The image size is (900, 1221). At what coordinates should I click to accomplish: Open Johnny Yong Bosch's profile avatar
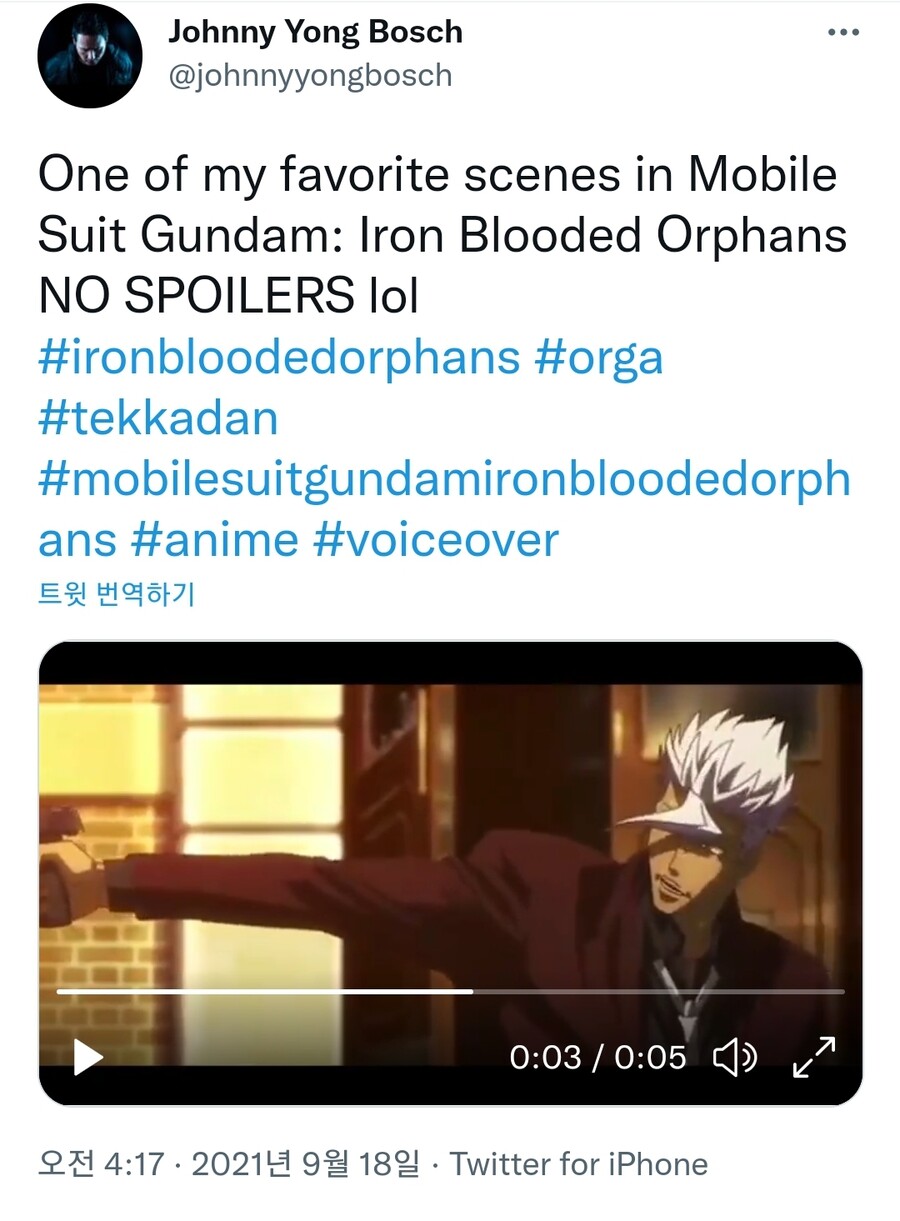tap(90, 56)
